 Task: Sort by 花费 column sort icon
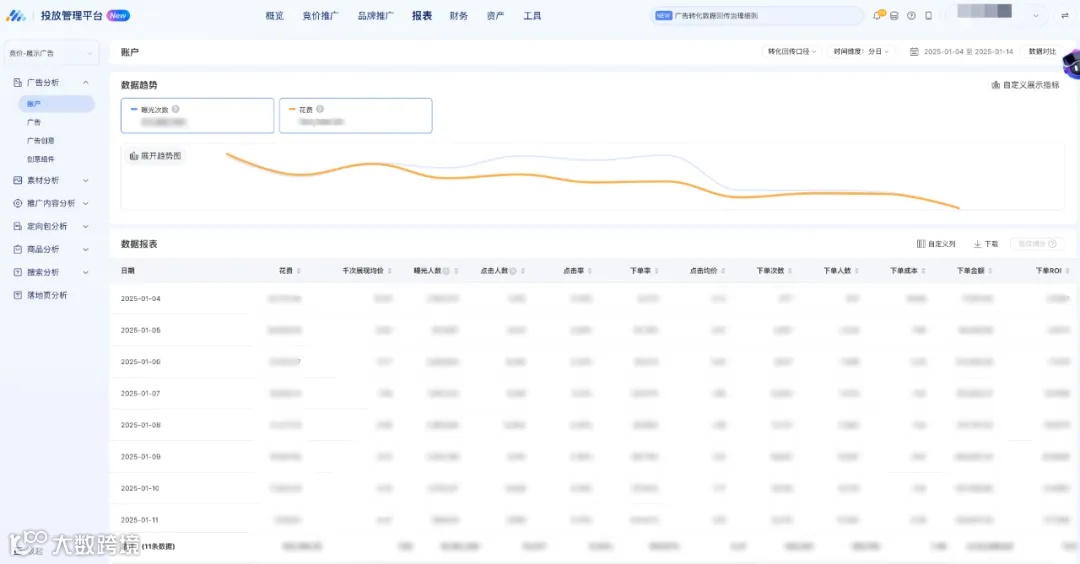(298, 271)
